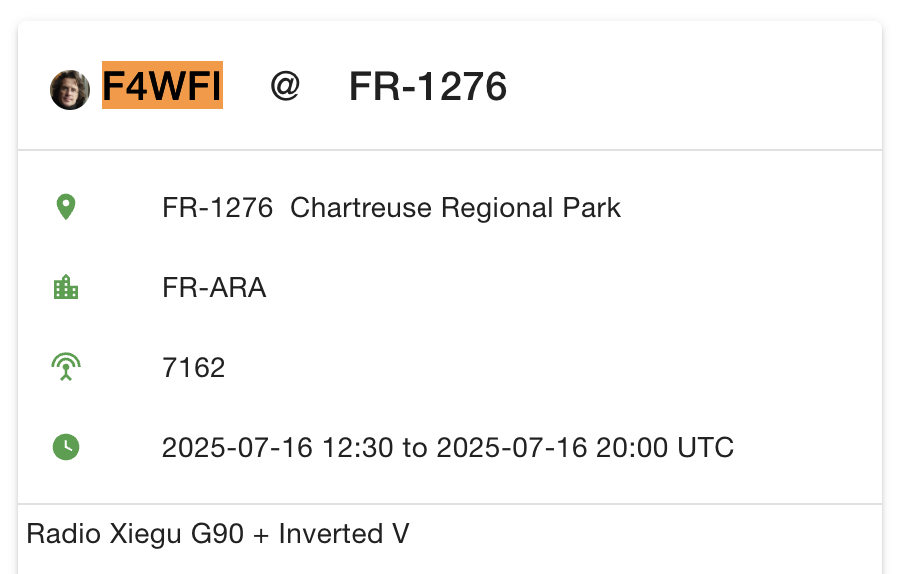Click the UTC timezone label

click(706, 447)
